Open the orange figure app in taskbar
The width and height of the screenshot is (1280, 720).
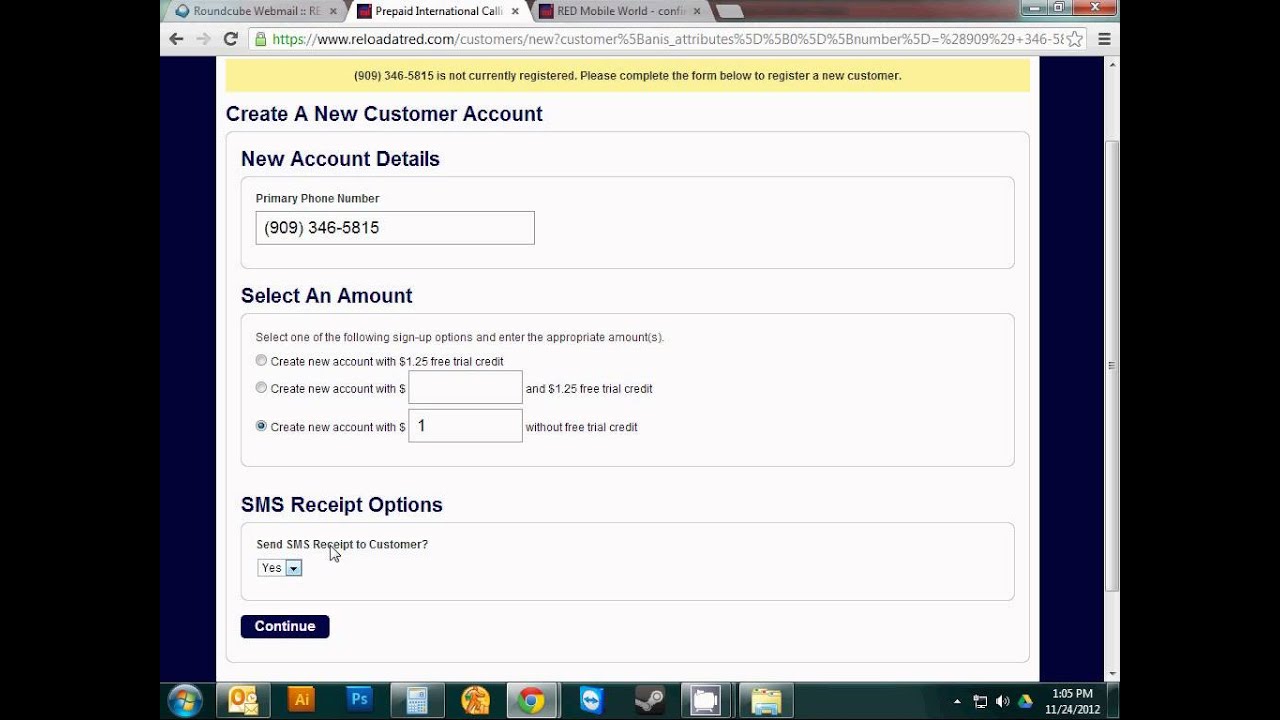click(475, 700)
